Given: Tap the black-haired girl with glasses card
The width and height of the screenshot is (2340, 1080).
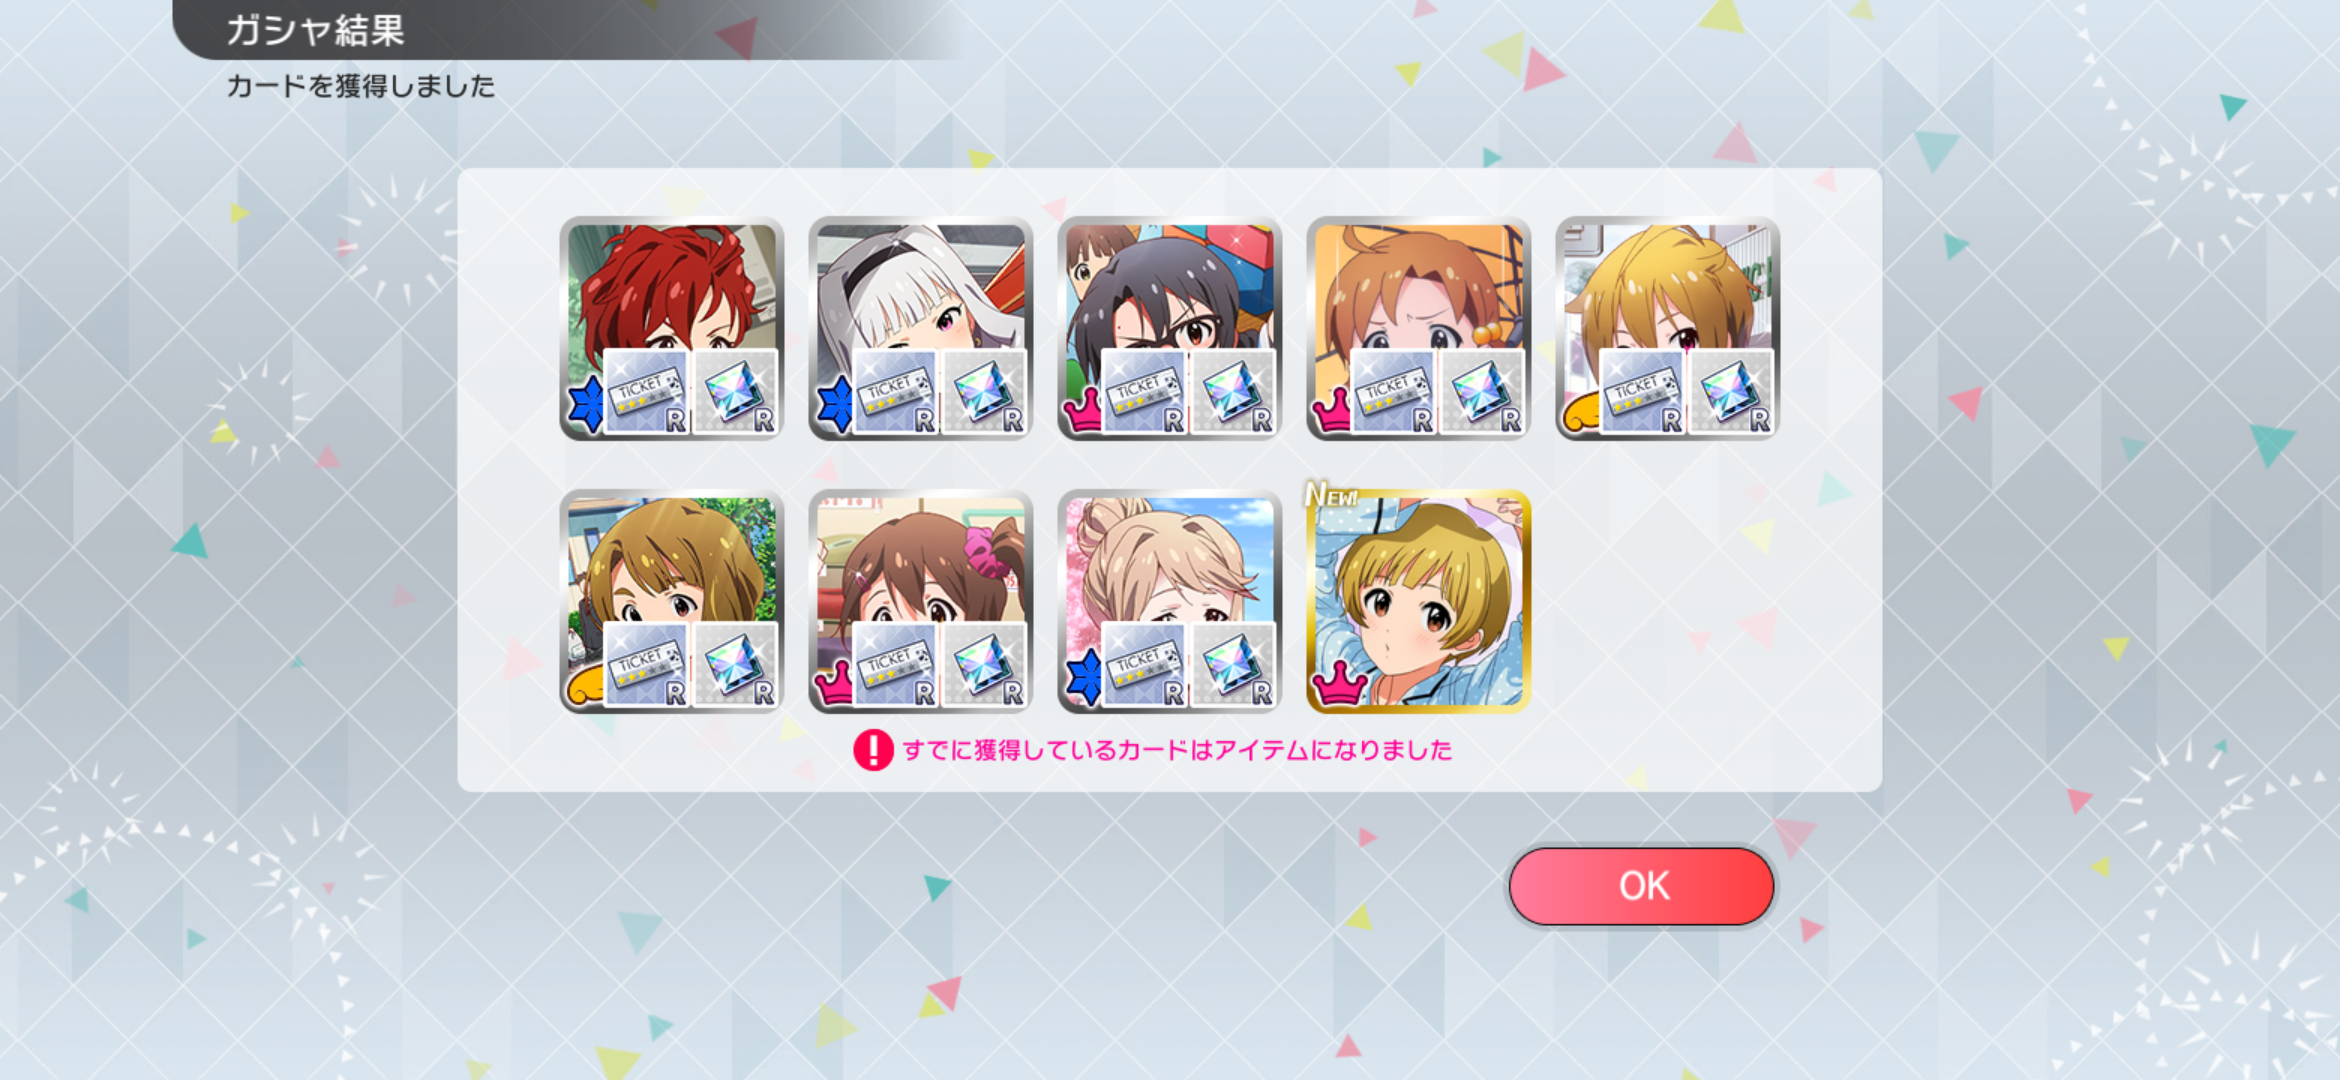Looking at the screenshot, I should click(1169, 328).
